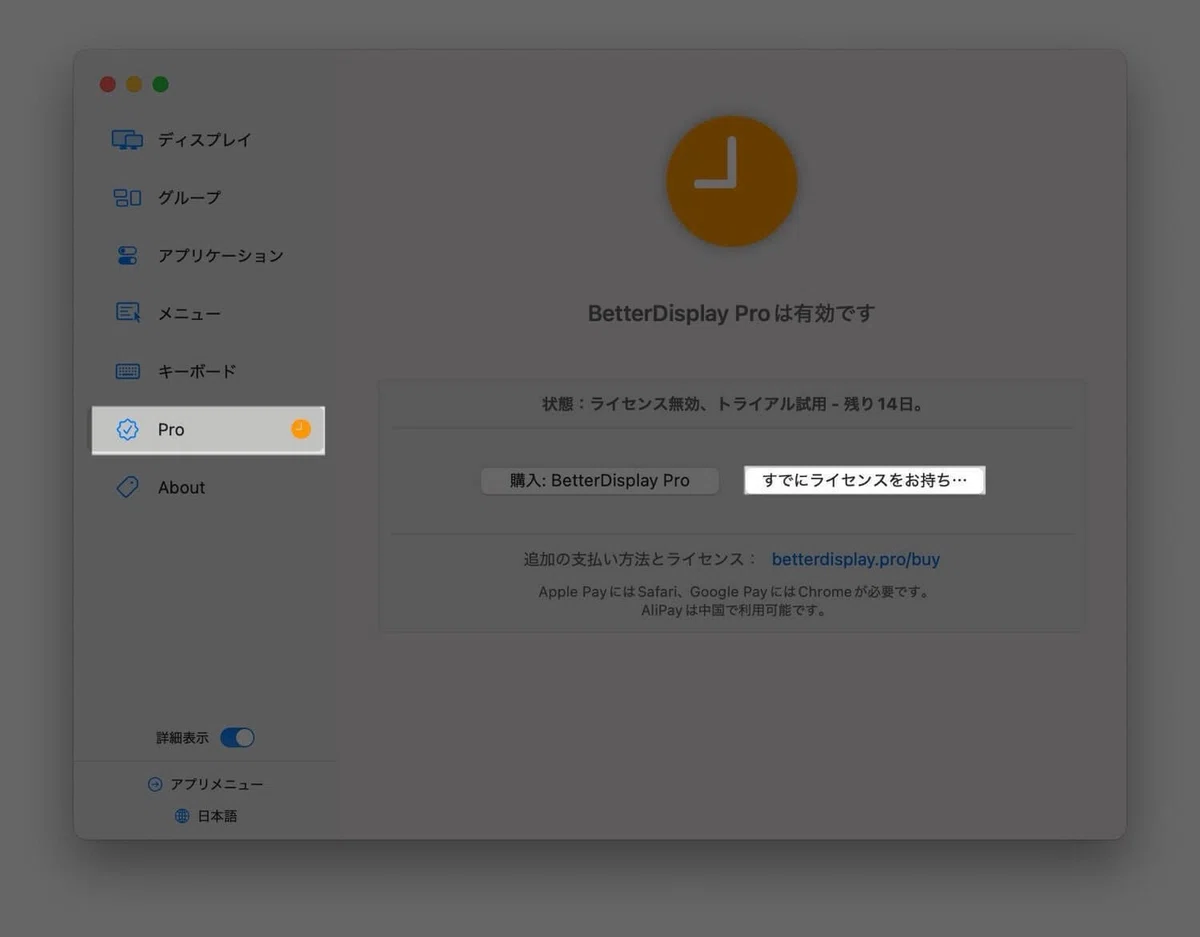Screen dimensions: 1200x937
Task: Close the window with the red button
Action: 108,85
